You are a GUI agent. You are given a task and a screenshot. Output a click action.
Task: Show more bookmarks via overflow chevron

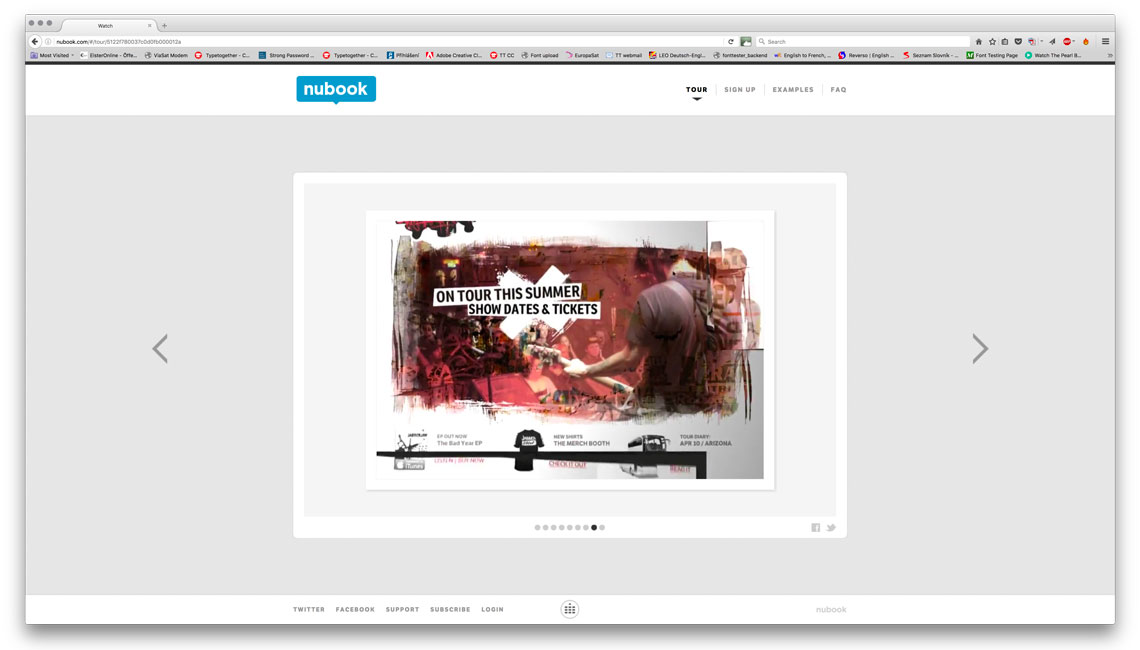[1109, 55]
